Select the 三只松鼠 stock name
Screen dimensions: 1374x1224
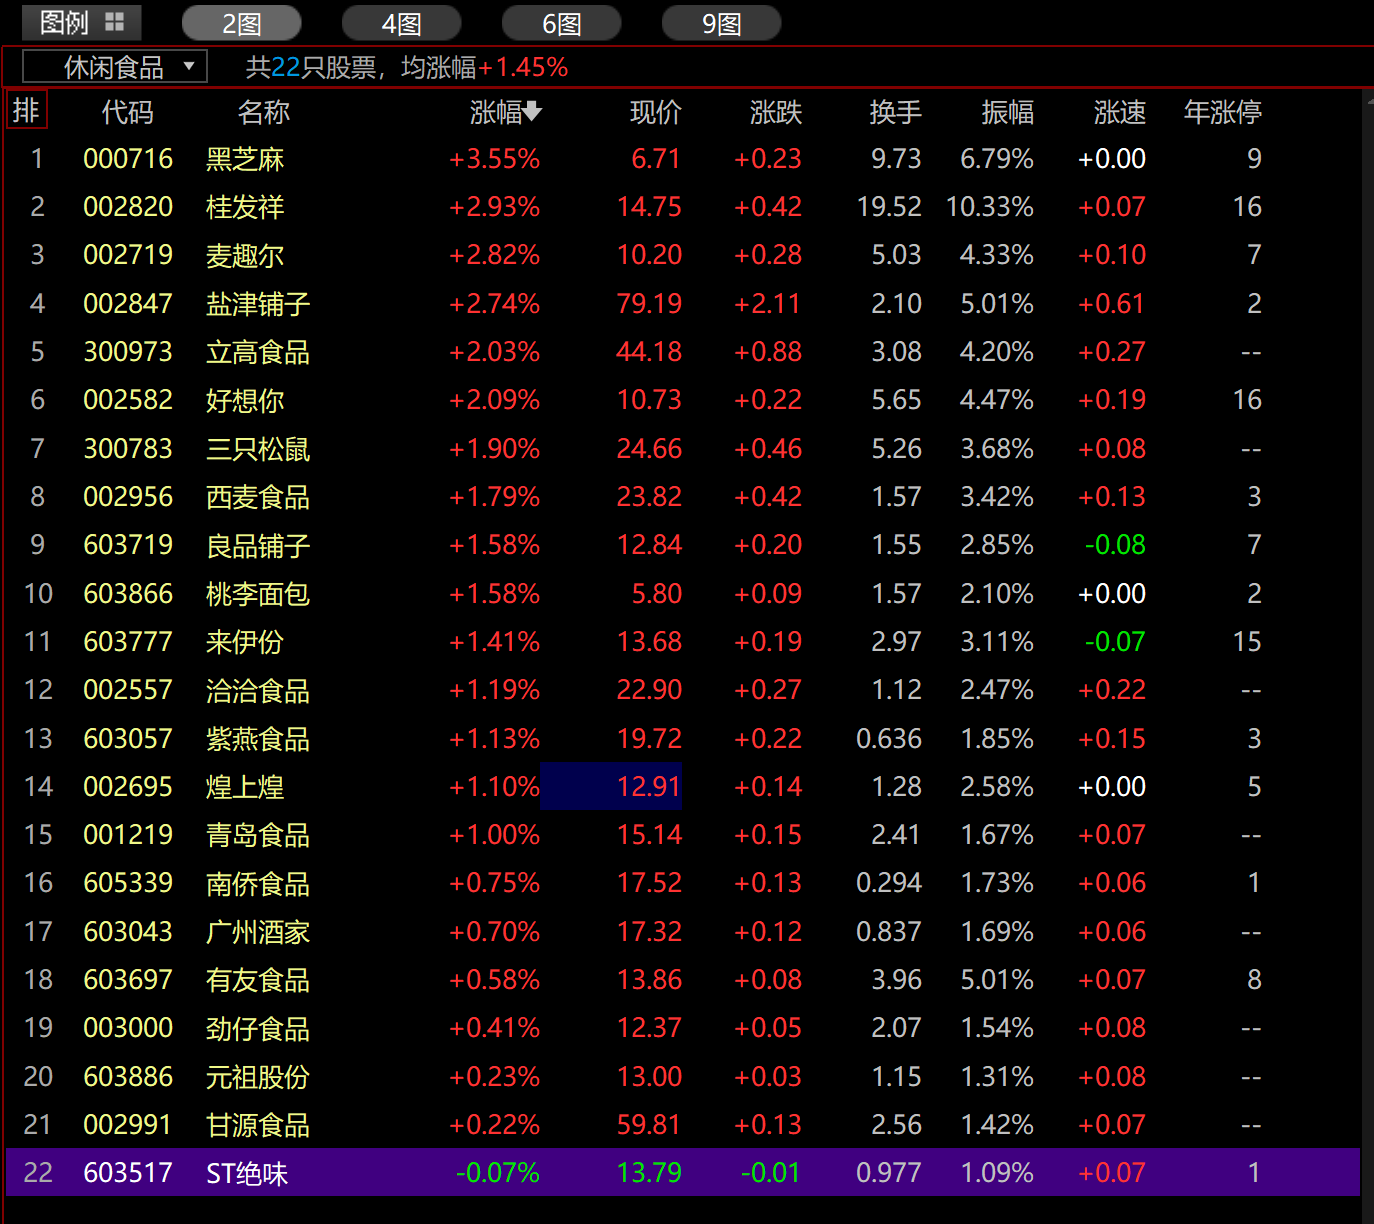click(258, 449)
